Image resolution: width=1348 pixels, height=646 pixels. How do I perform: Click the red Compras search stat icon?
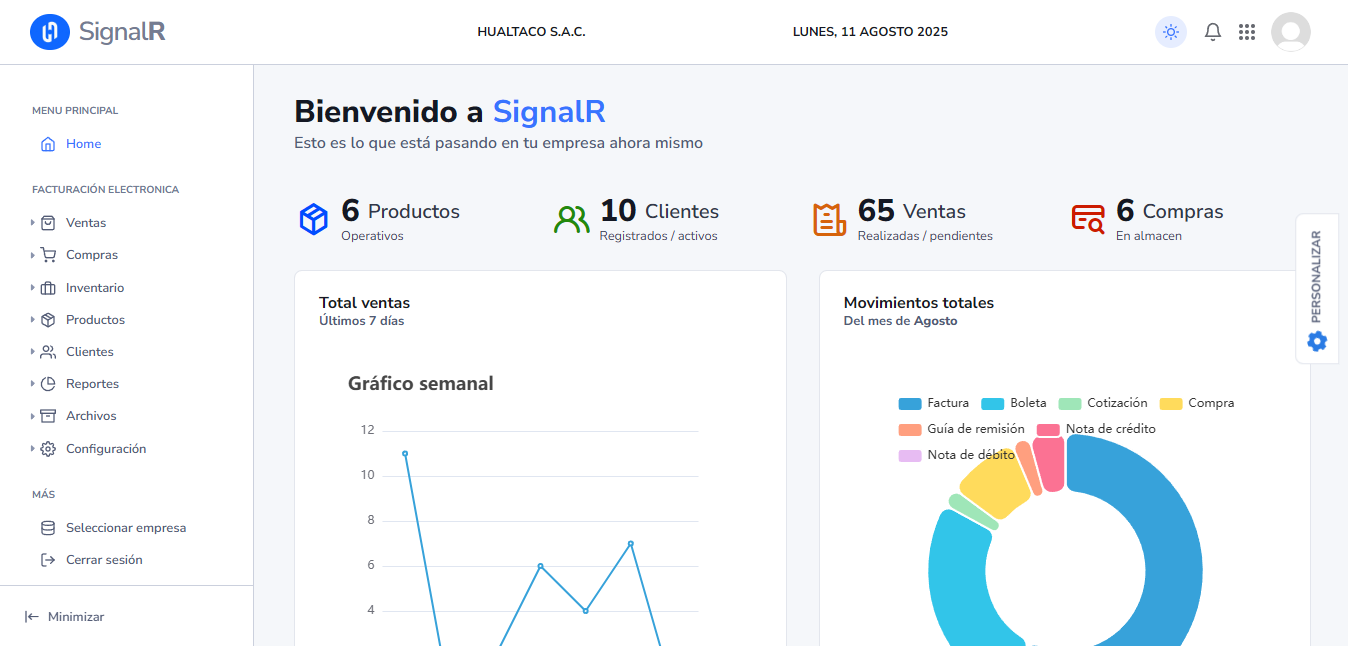1088,219
